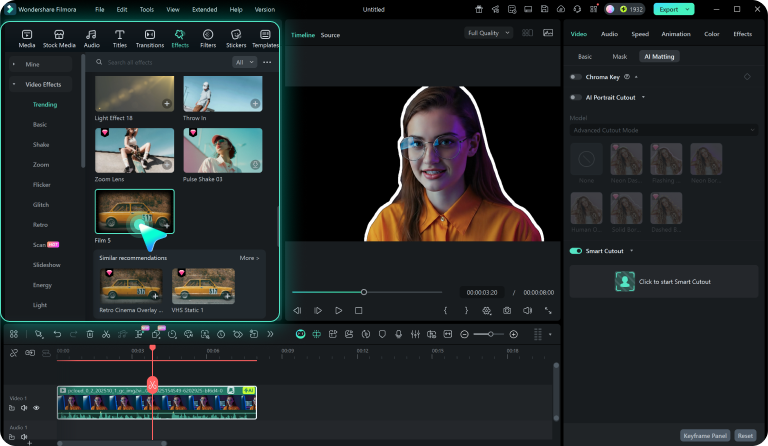768x446 pixels.
Task: Click the preview playback progress slider
Action: tap(364, 292)
